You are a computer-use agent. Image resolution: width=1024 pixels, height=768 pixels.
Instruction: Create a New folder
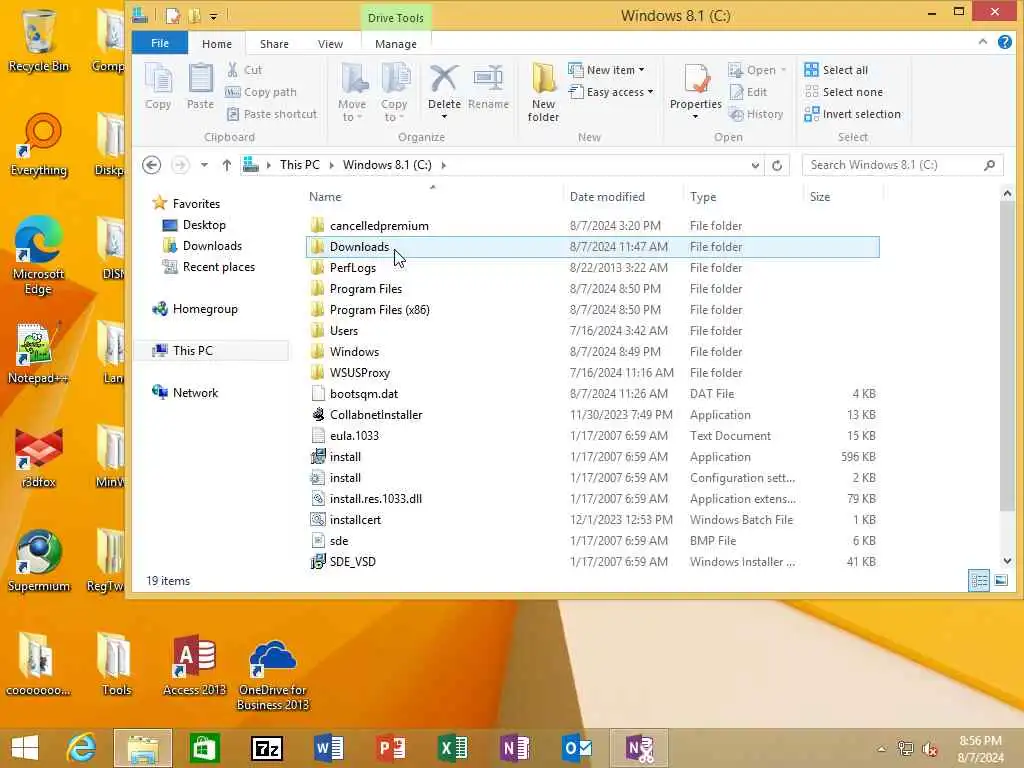point(543,92)
